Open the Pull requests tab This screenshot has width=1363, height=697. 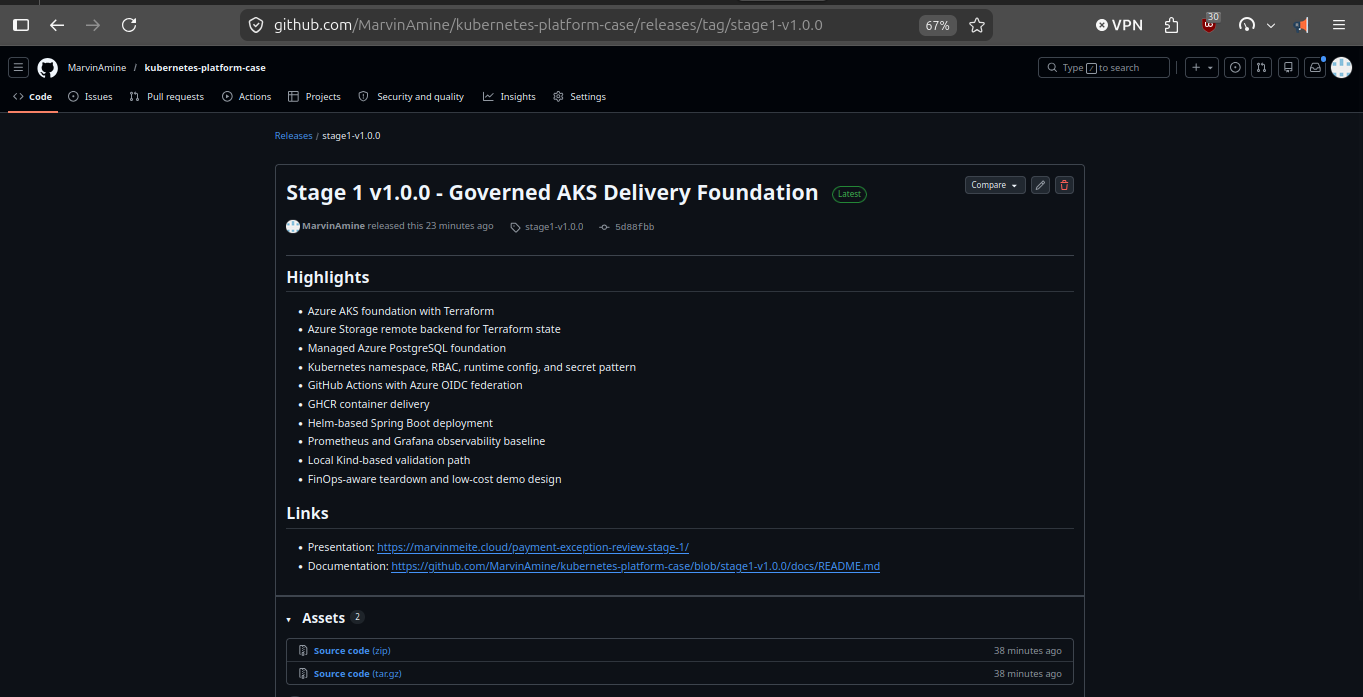tap(167, 97)
